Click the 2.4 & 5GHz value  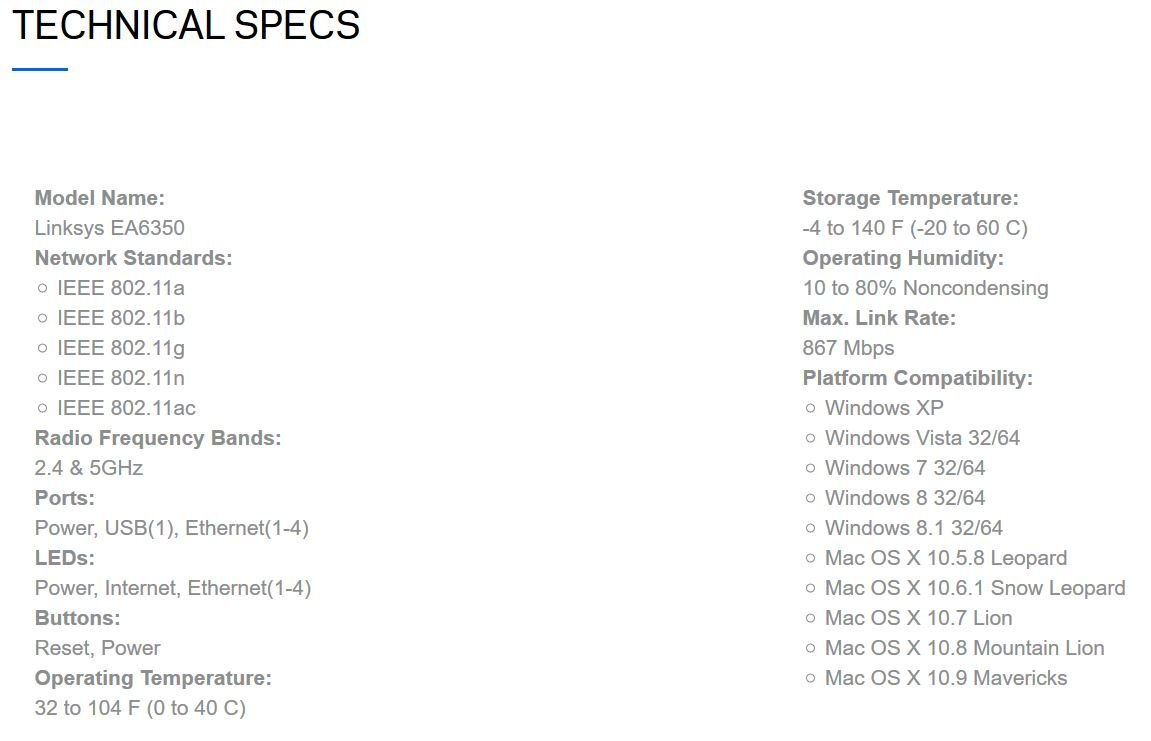(x=89, y=468)
